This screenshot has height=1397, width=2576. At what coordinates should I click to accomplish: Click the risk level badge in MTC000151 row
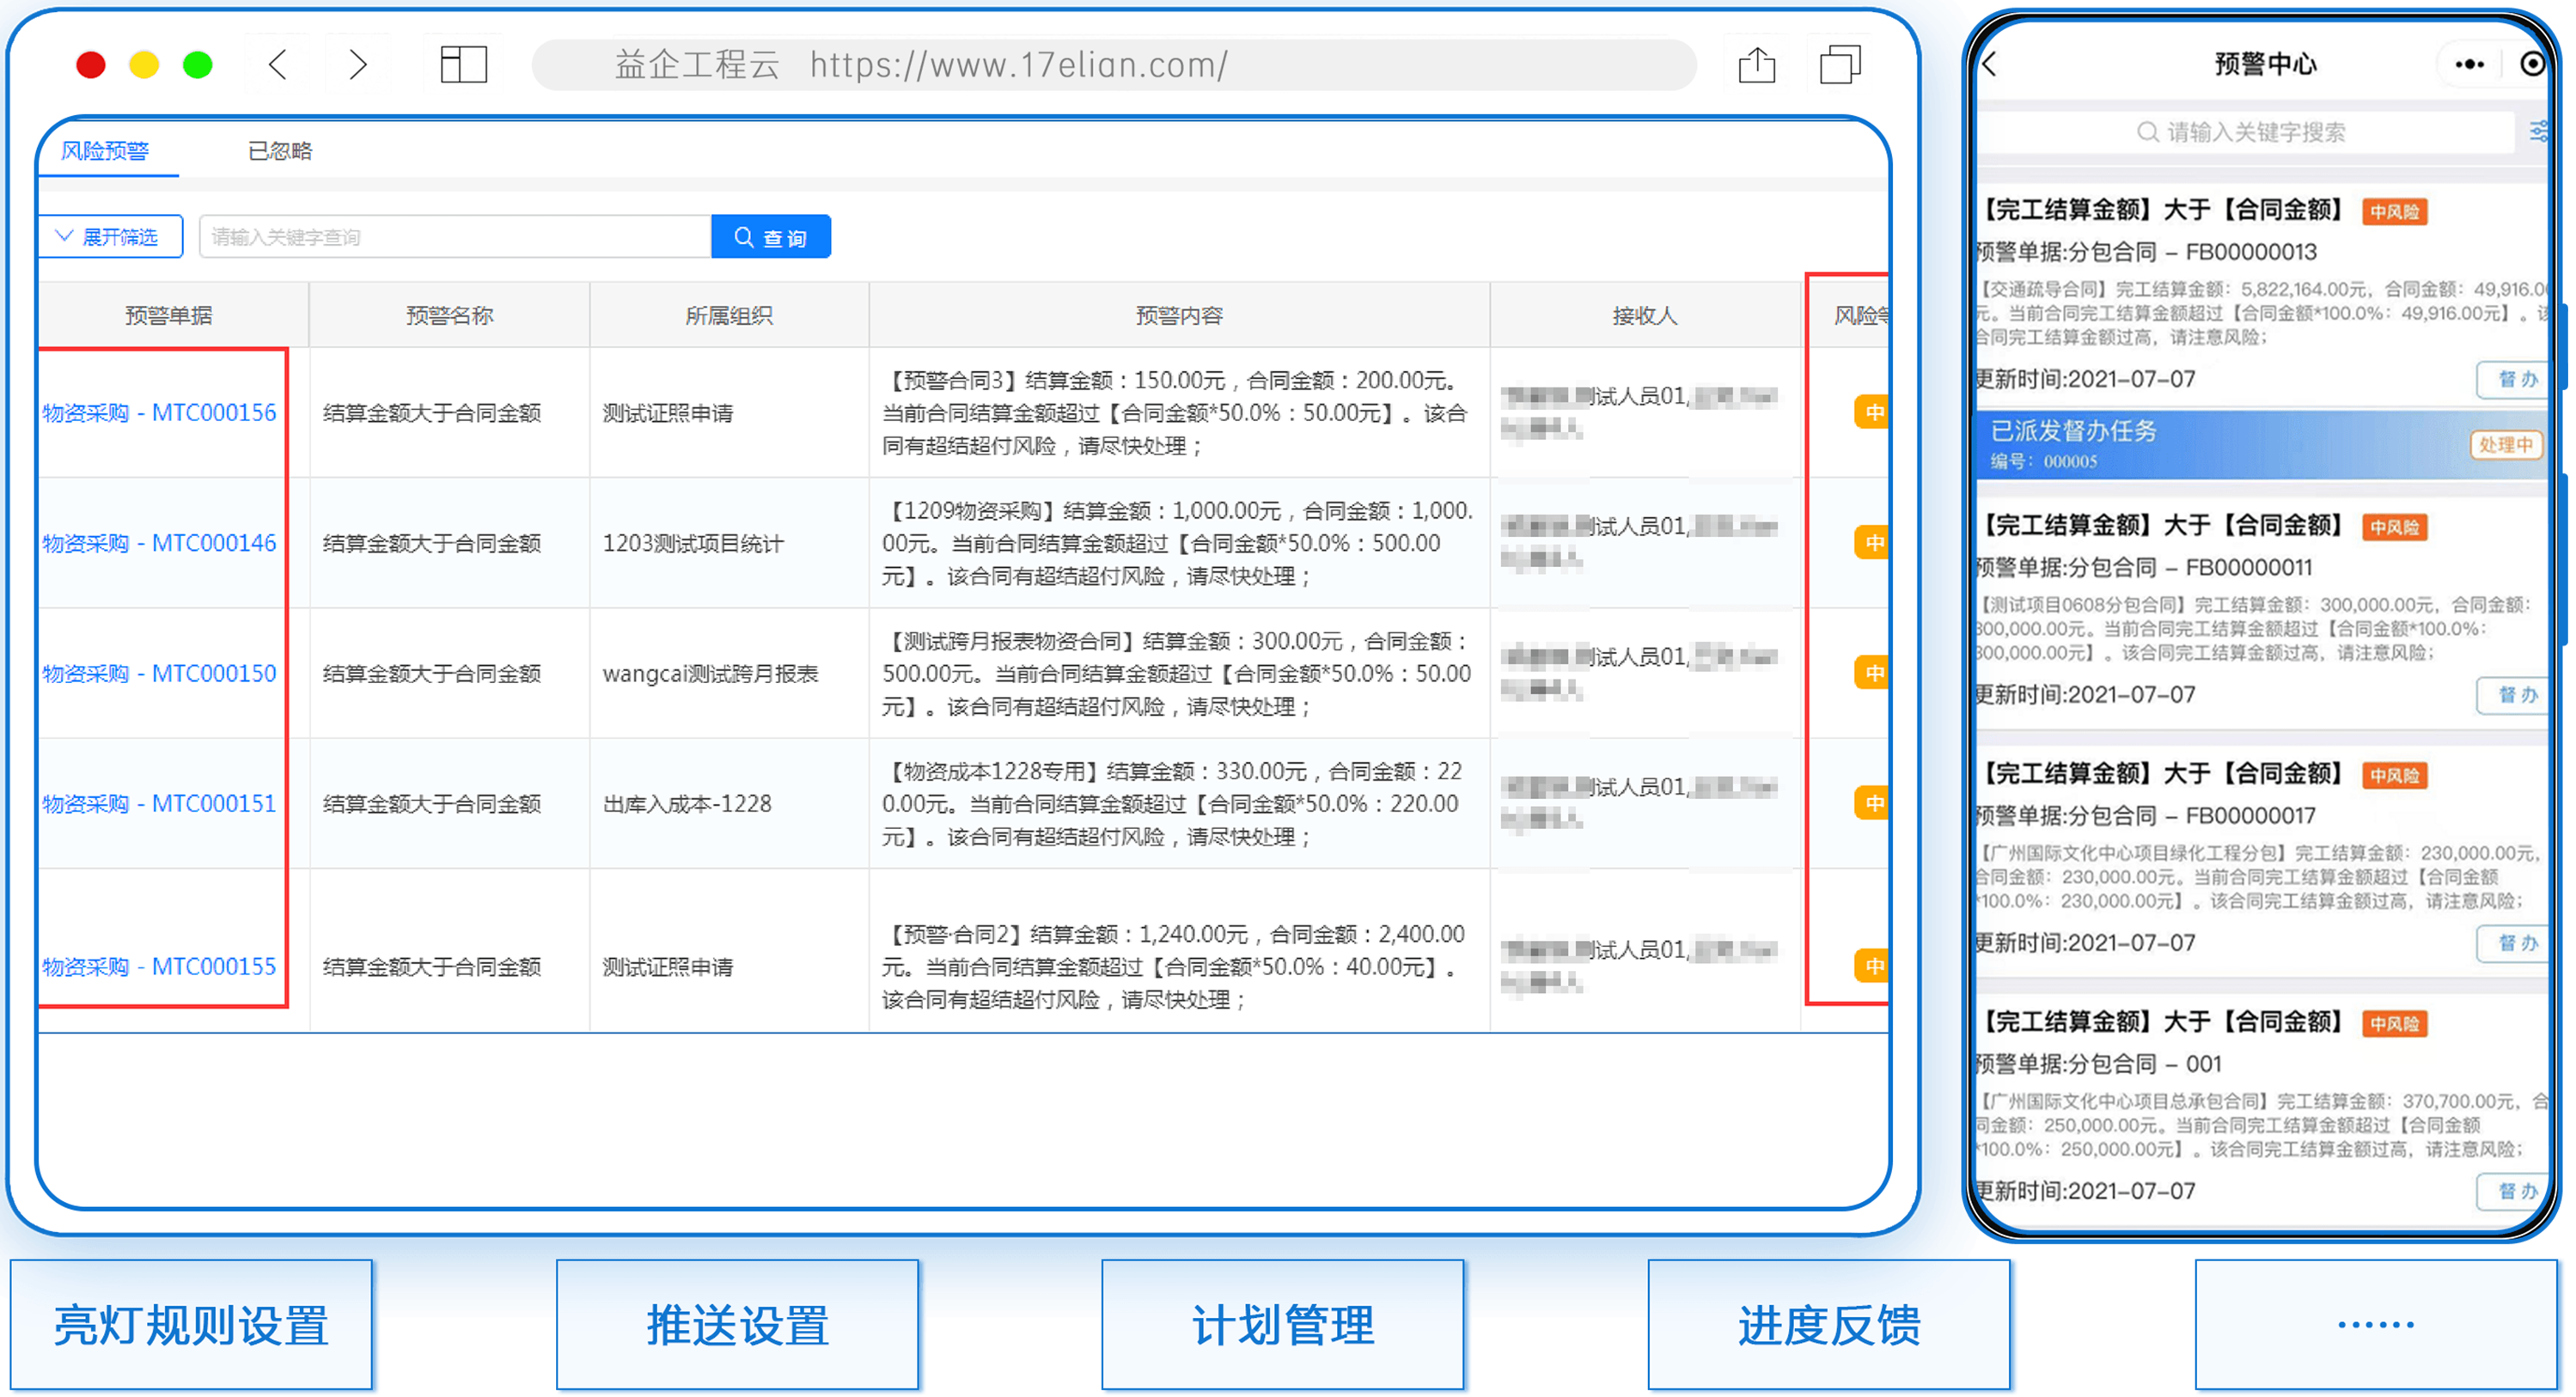(1872, 804)
